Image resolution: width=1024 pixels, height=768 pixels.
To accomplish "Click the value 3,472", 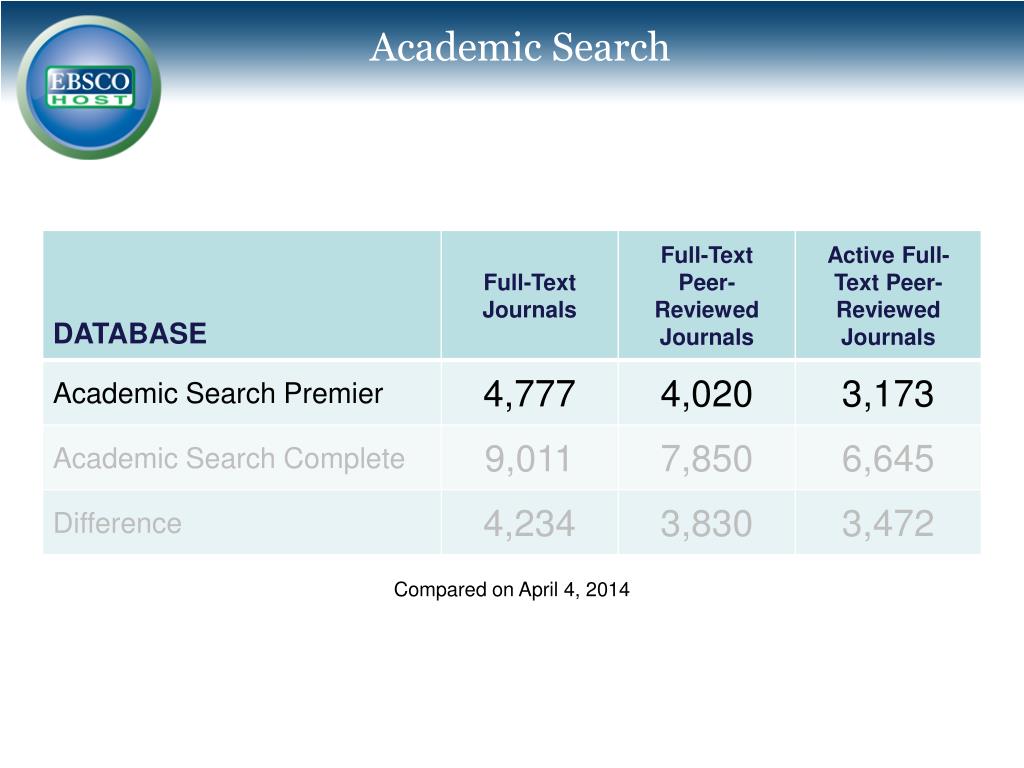I will 888,524.
